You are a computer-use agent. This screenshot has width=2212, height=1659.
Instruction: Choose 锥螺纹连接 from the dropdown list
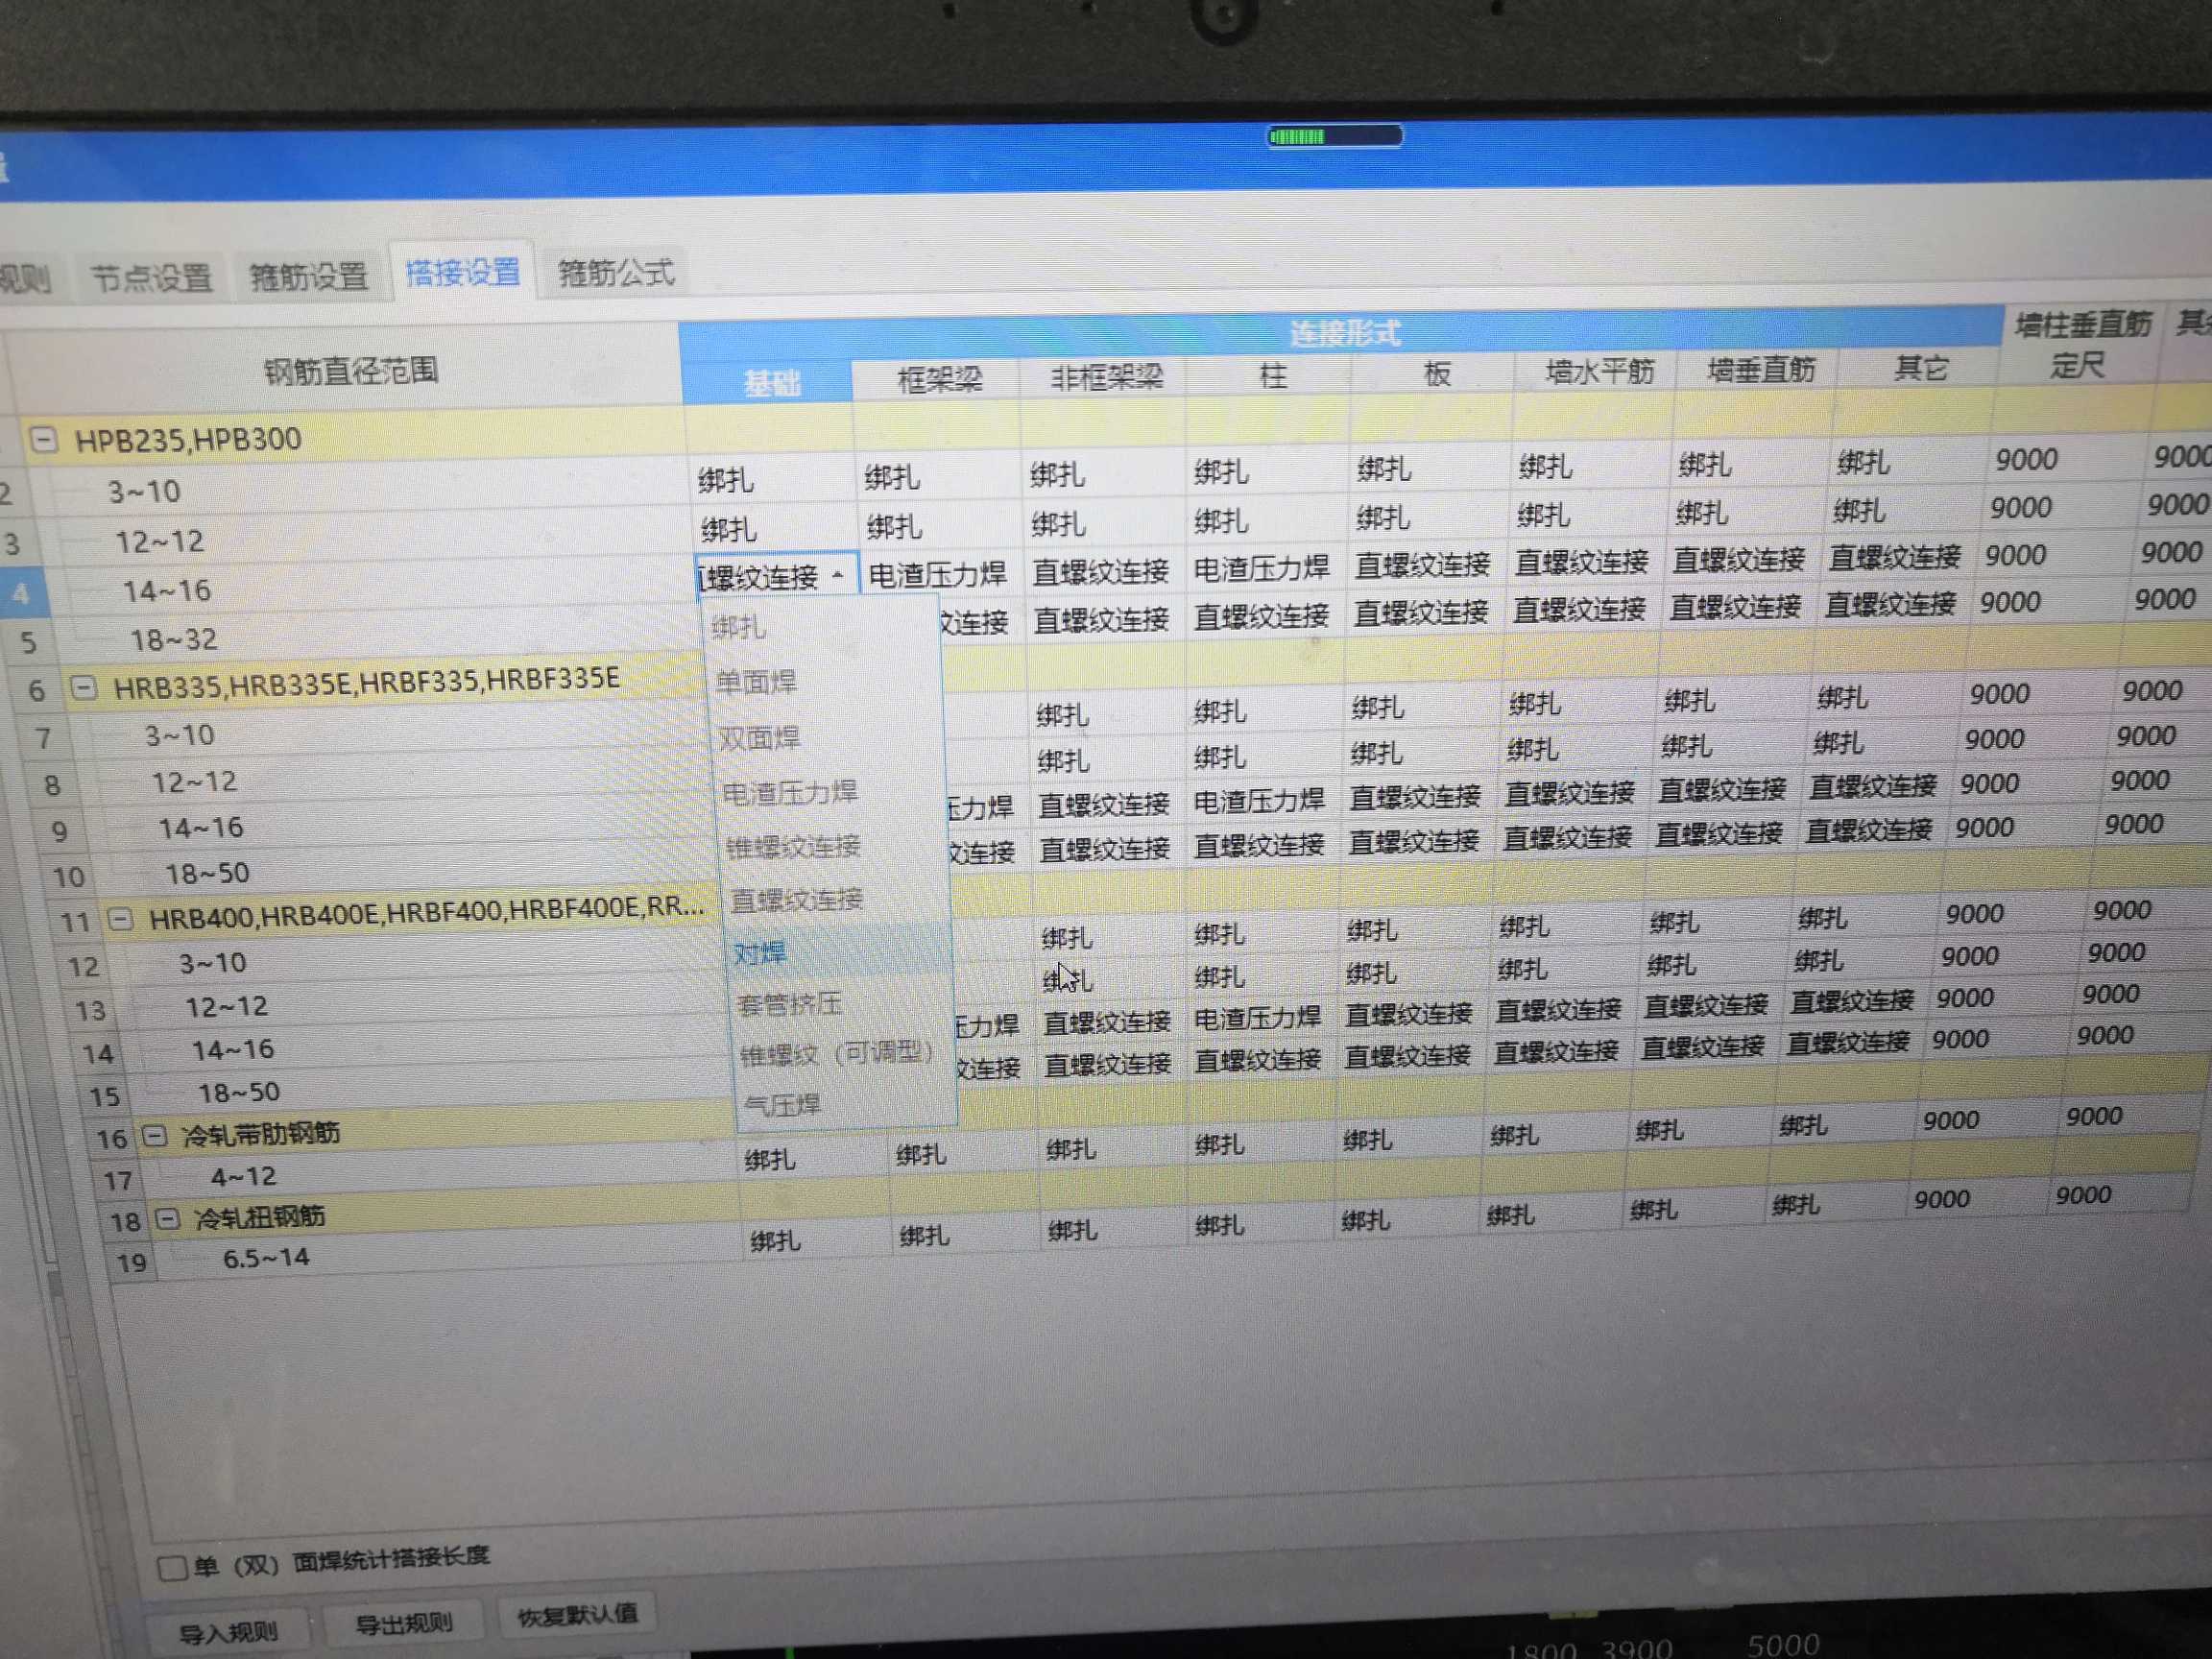click(794, 846)
